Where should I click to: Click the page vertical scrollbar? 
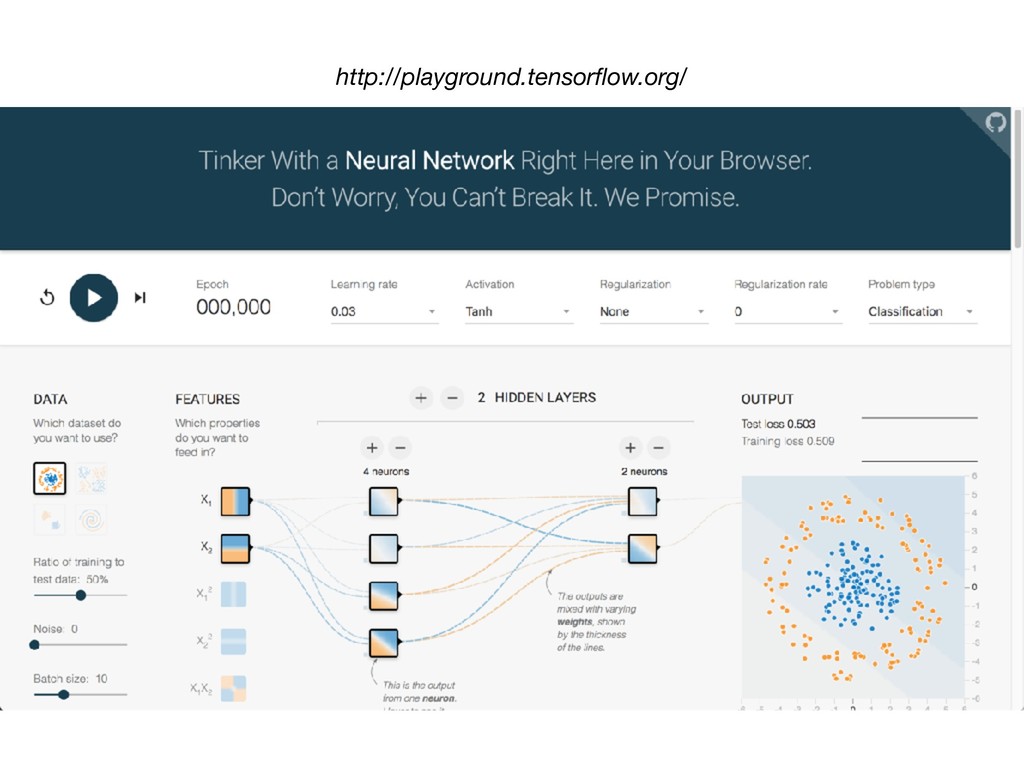click(x=1018, y=180)
